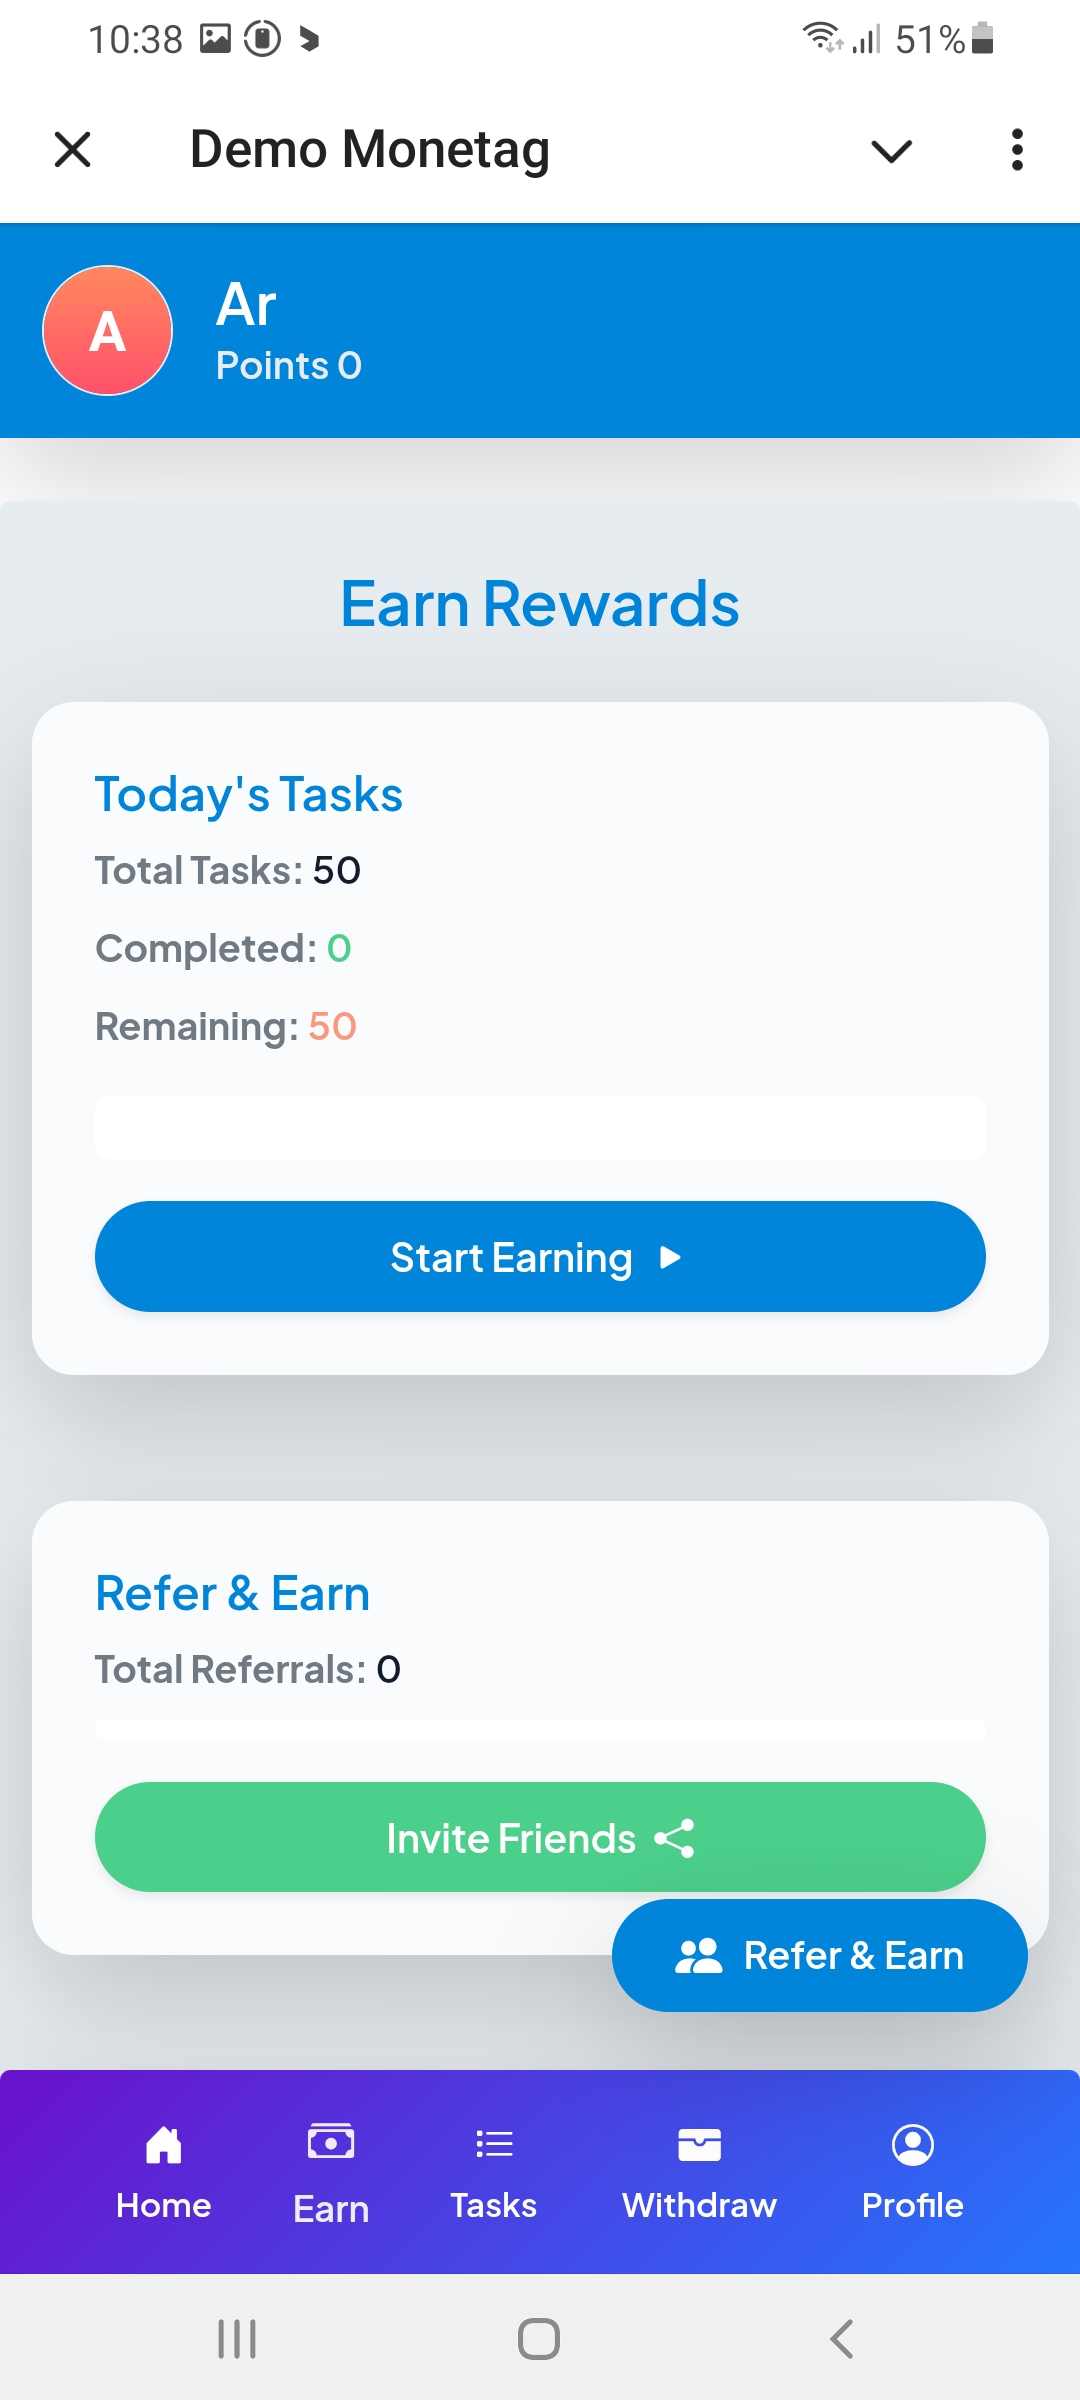Open the Profile icon

tap(912, 2145)
